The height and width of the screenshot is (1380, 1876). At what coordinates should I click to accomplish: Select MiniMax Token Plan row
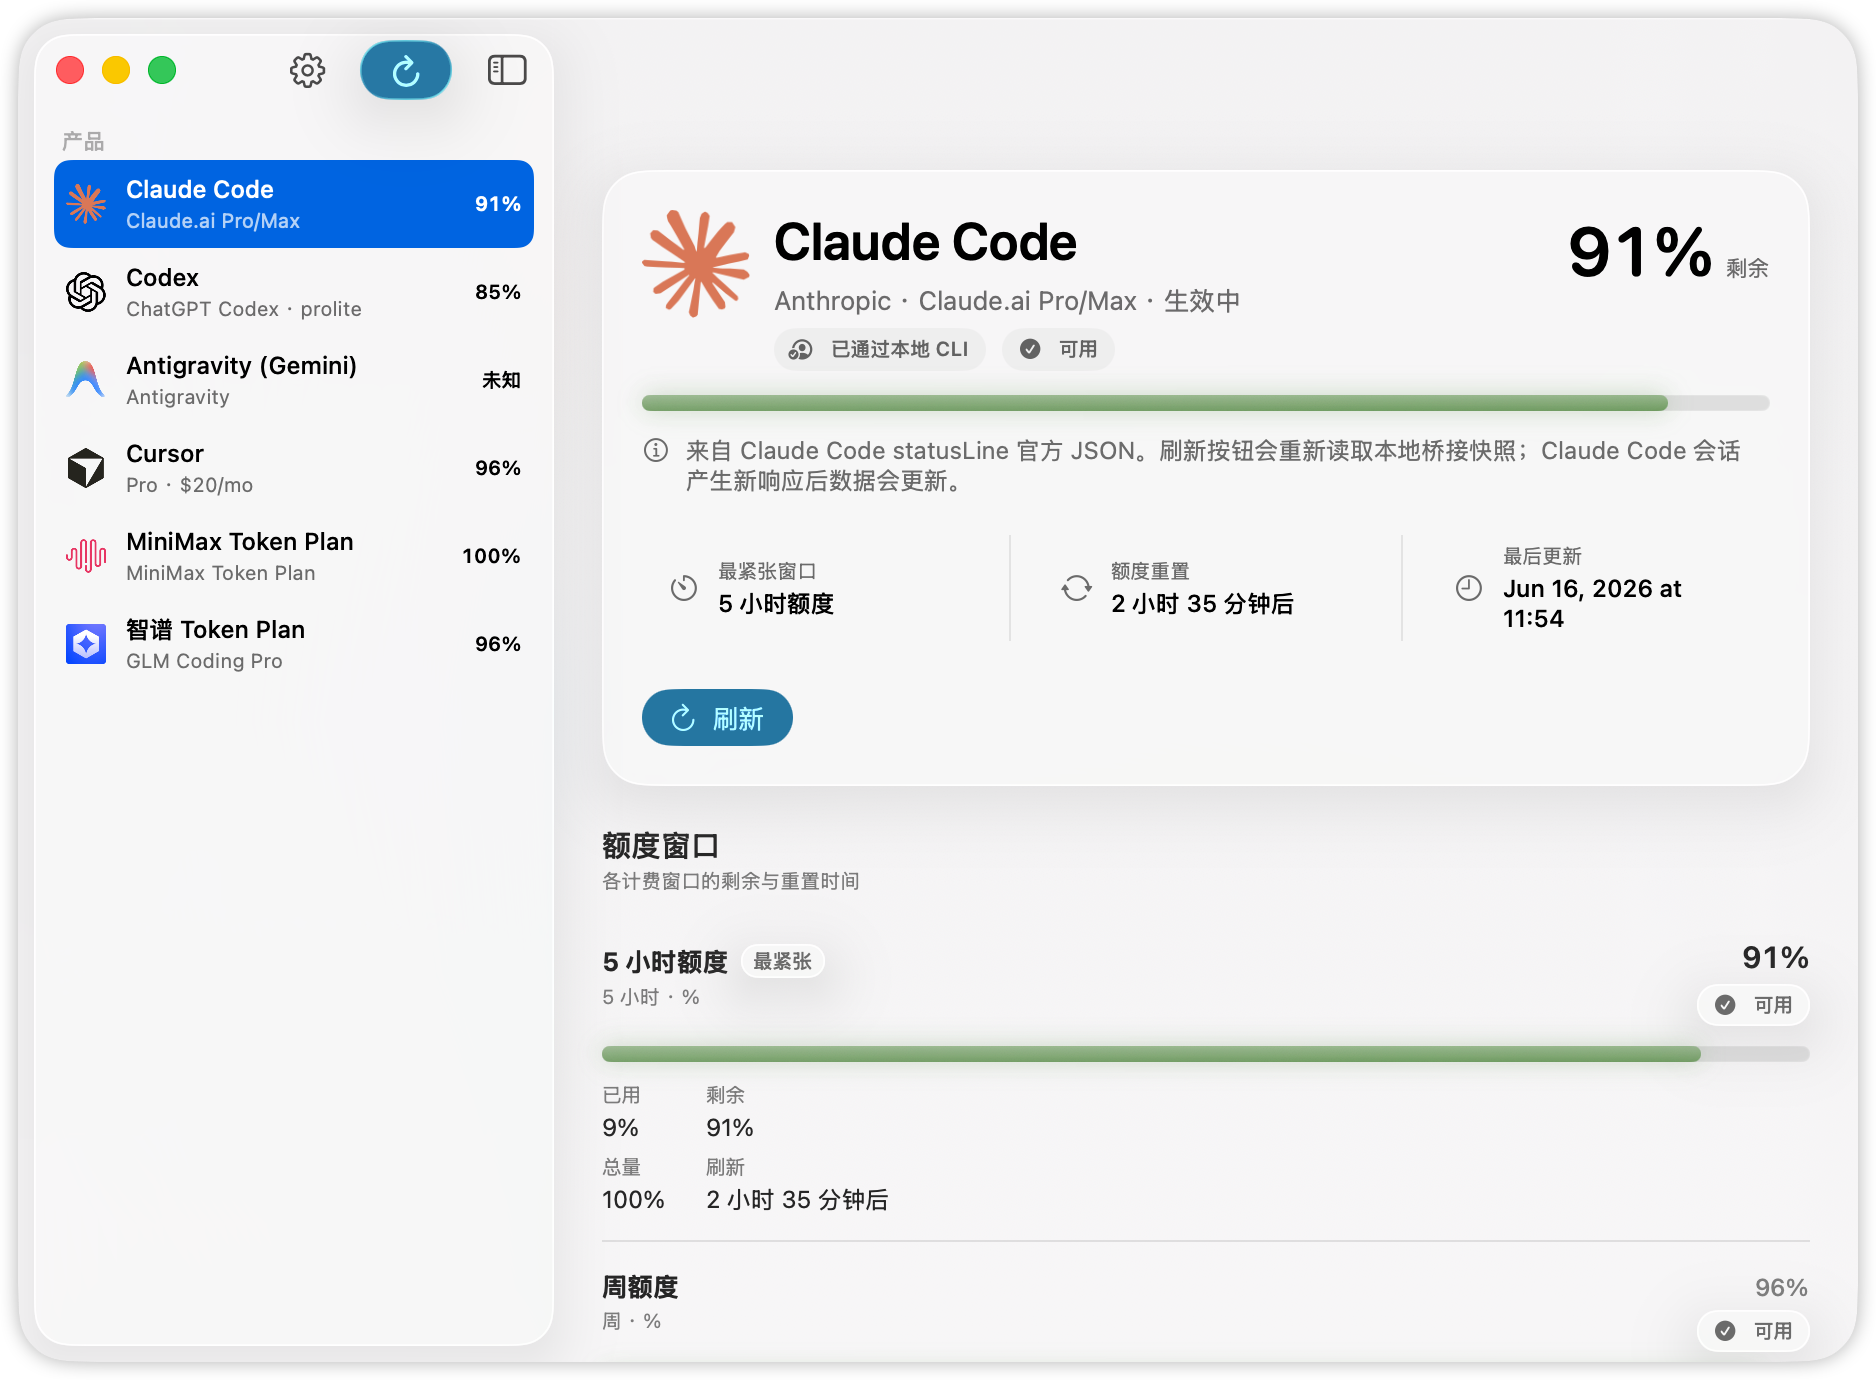[294, 556]
